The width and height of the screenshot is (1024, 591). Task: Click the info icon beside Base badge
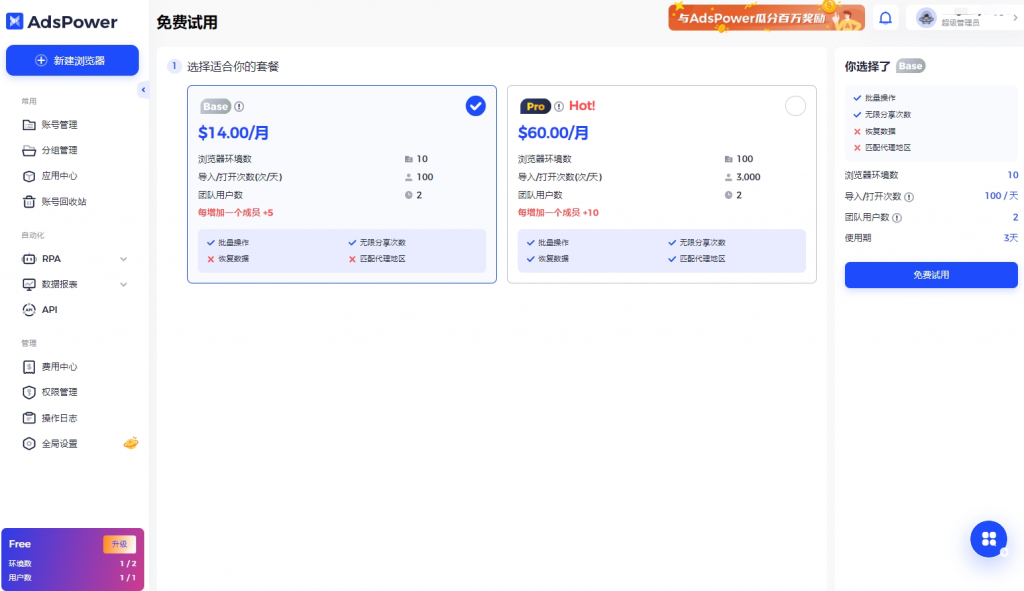[239, 107]
